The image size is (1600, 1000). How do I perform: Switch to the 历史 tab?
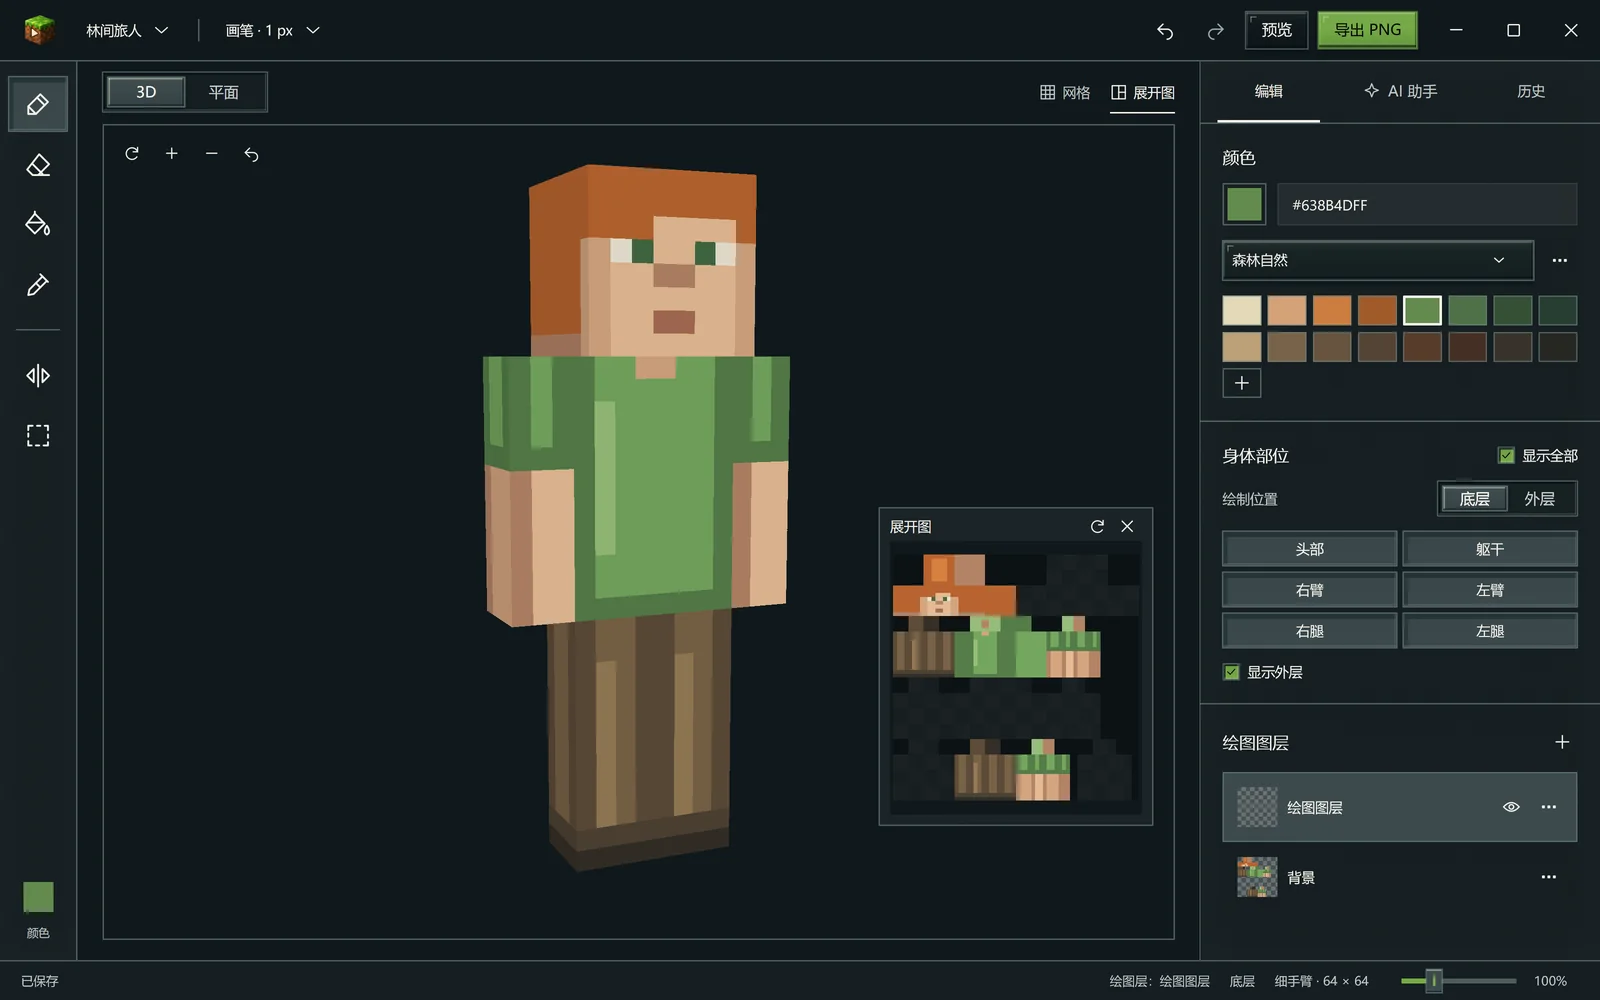(1531, 91)
